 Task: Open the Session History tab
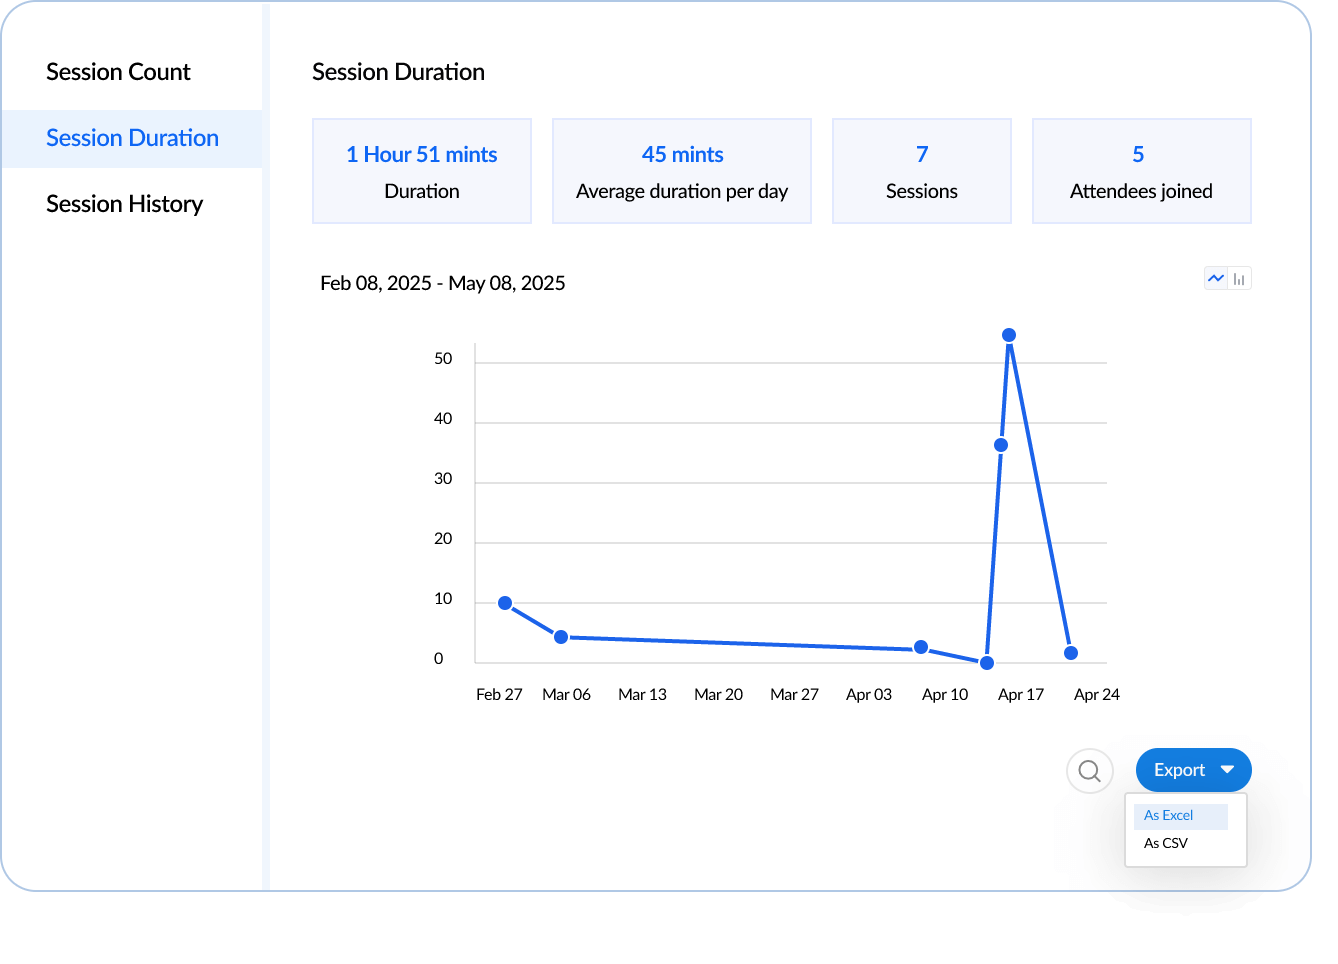click(x=124, y=204)
